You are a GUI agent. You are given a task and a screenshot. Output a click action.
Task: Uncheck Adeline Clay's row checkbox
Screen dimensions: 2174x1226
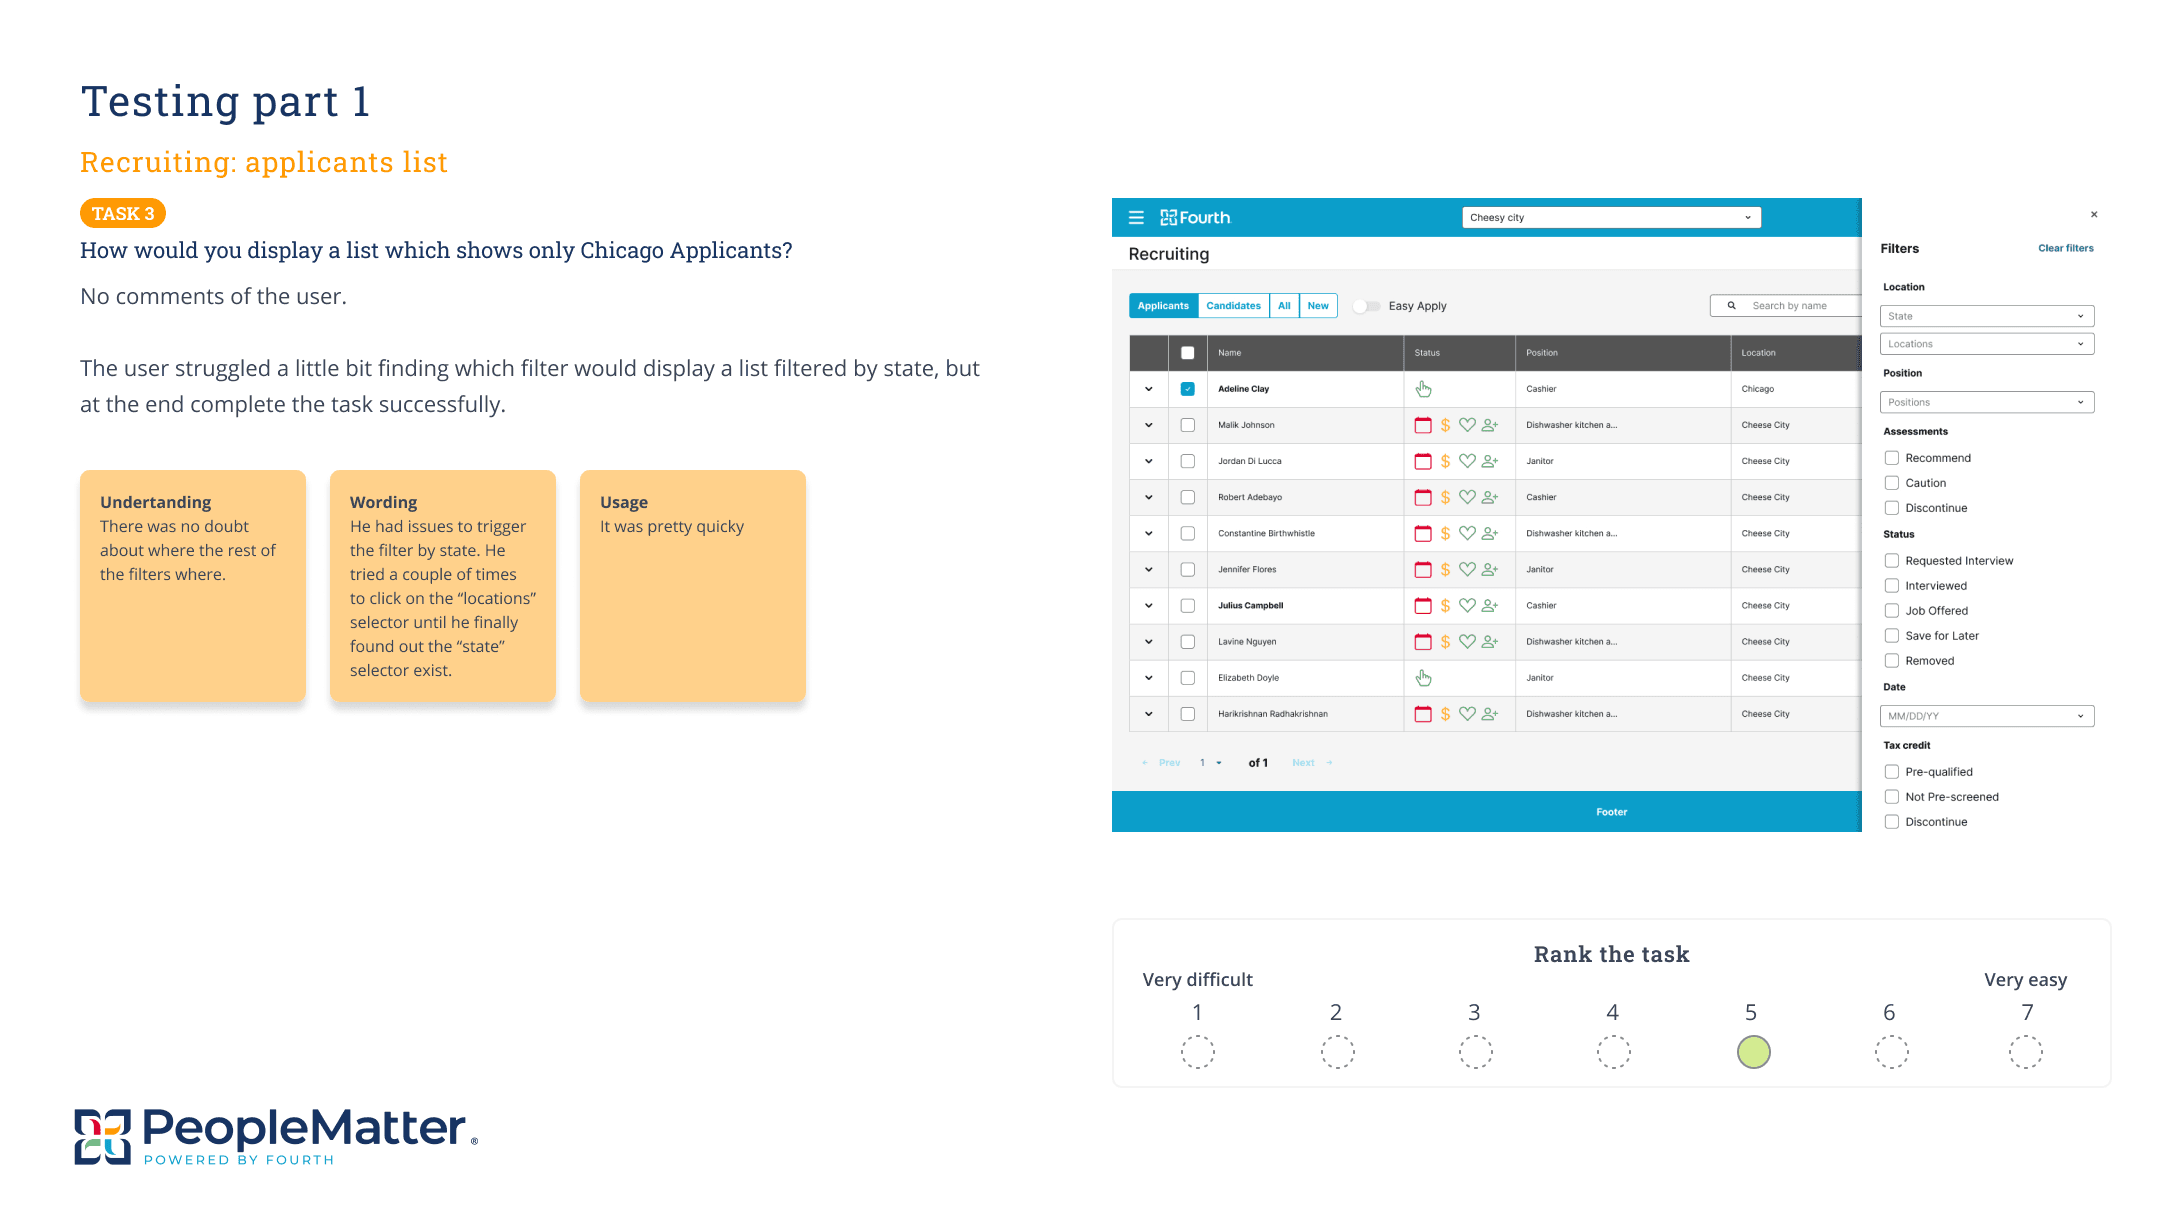(1188, 389)
